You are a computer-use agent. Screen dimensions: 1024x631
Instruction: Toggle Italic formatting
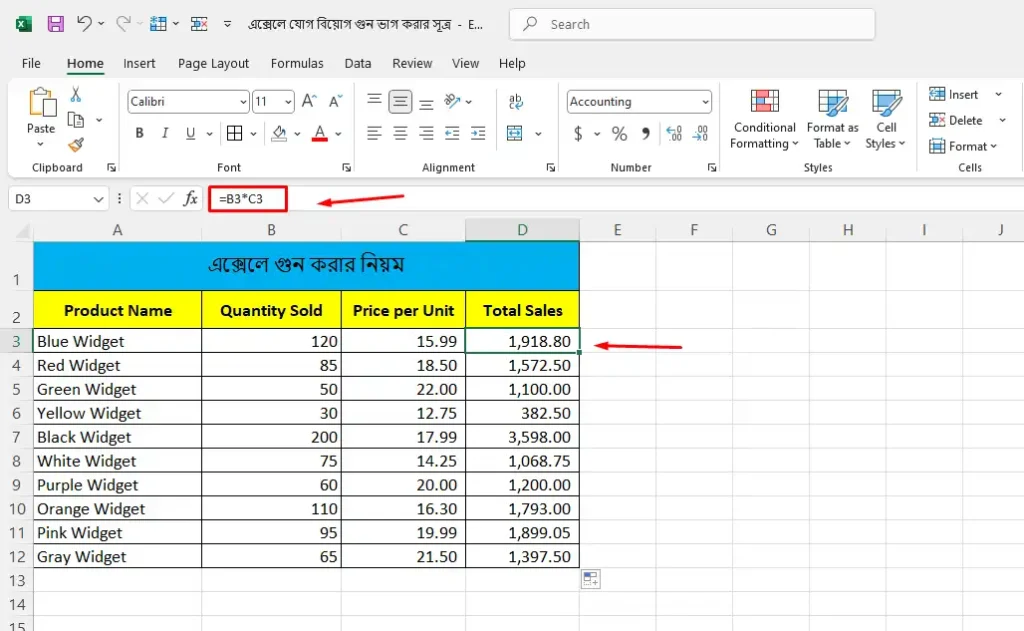(x=165, y=133)
